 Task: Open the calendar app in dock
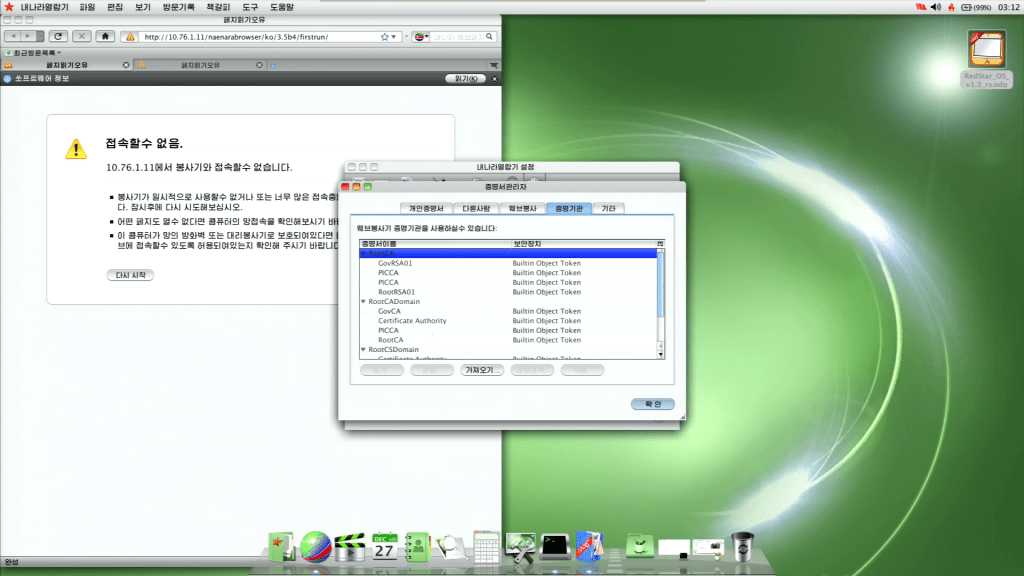[384, 546]
